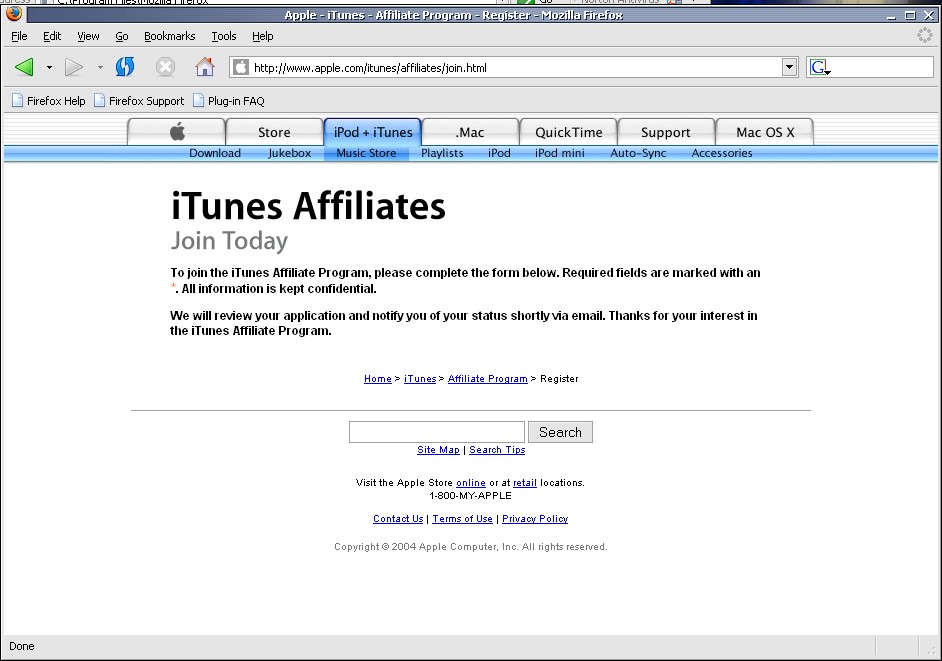Click the Firefox Help bookmark page icon
The width and height of the screenshot is (942, 661).
tap(17, 100)
